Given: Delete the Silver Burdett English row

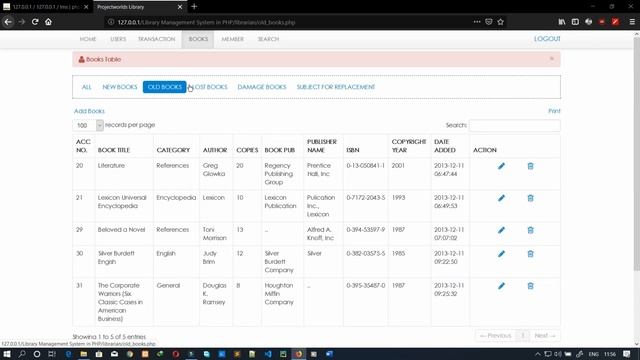Looking at the screenshot, I should click(x=530, y=254).
